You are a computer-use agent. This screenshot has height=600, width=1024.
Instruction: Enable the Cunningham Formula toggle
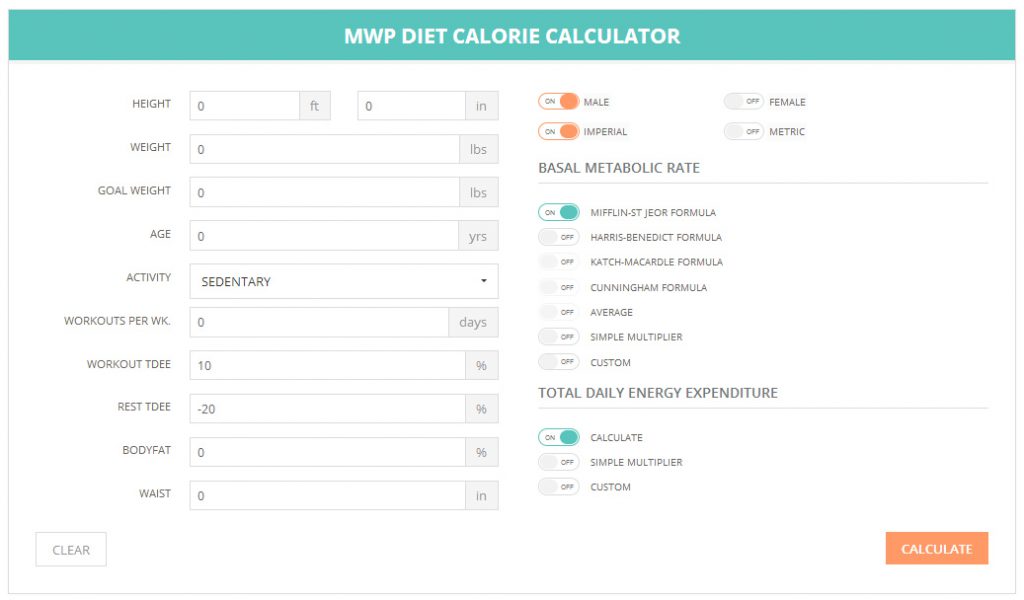pyautogui.click(x=558, y=287)
